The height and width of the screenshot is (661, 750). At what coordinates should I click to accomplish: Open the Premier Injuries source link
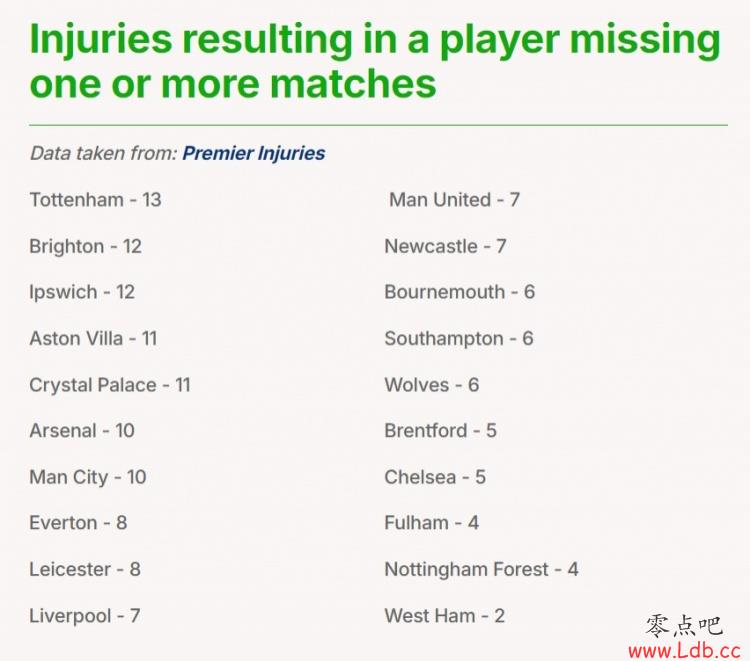[254, 154]
